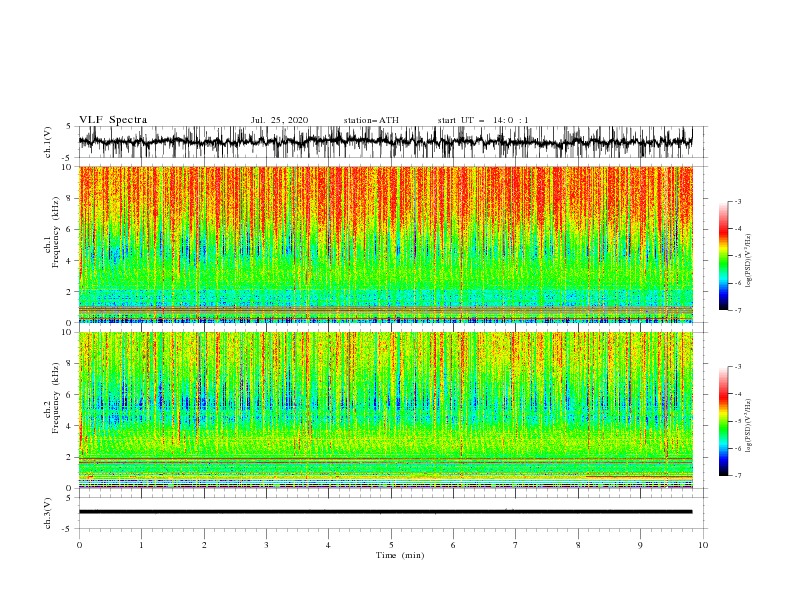
Task: Click the time axis tick label "9"
Action: (640, 545)
